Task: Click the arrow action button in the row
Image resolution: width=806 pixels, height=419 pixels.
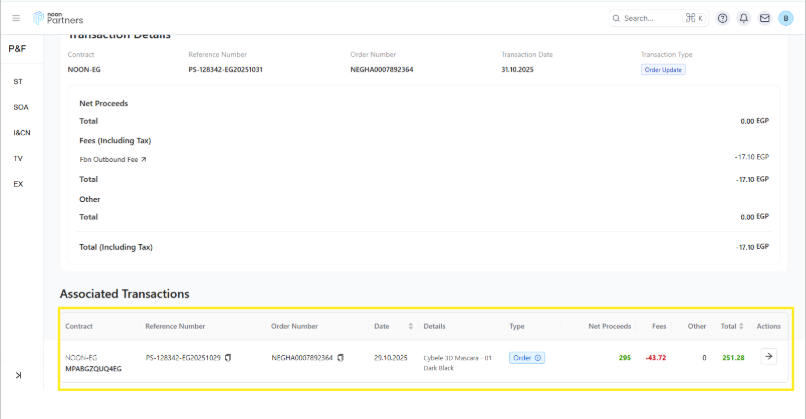Action: (x=768, y=356)
